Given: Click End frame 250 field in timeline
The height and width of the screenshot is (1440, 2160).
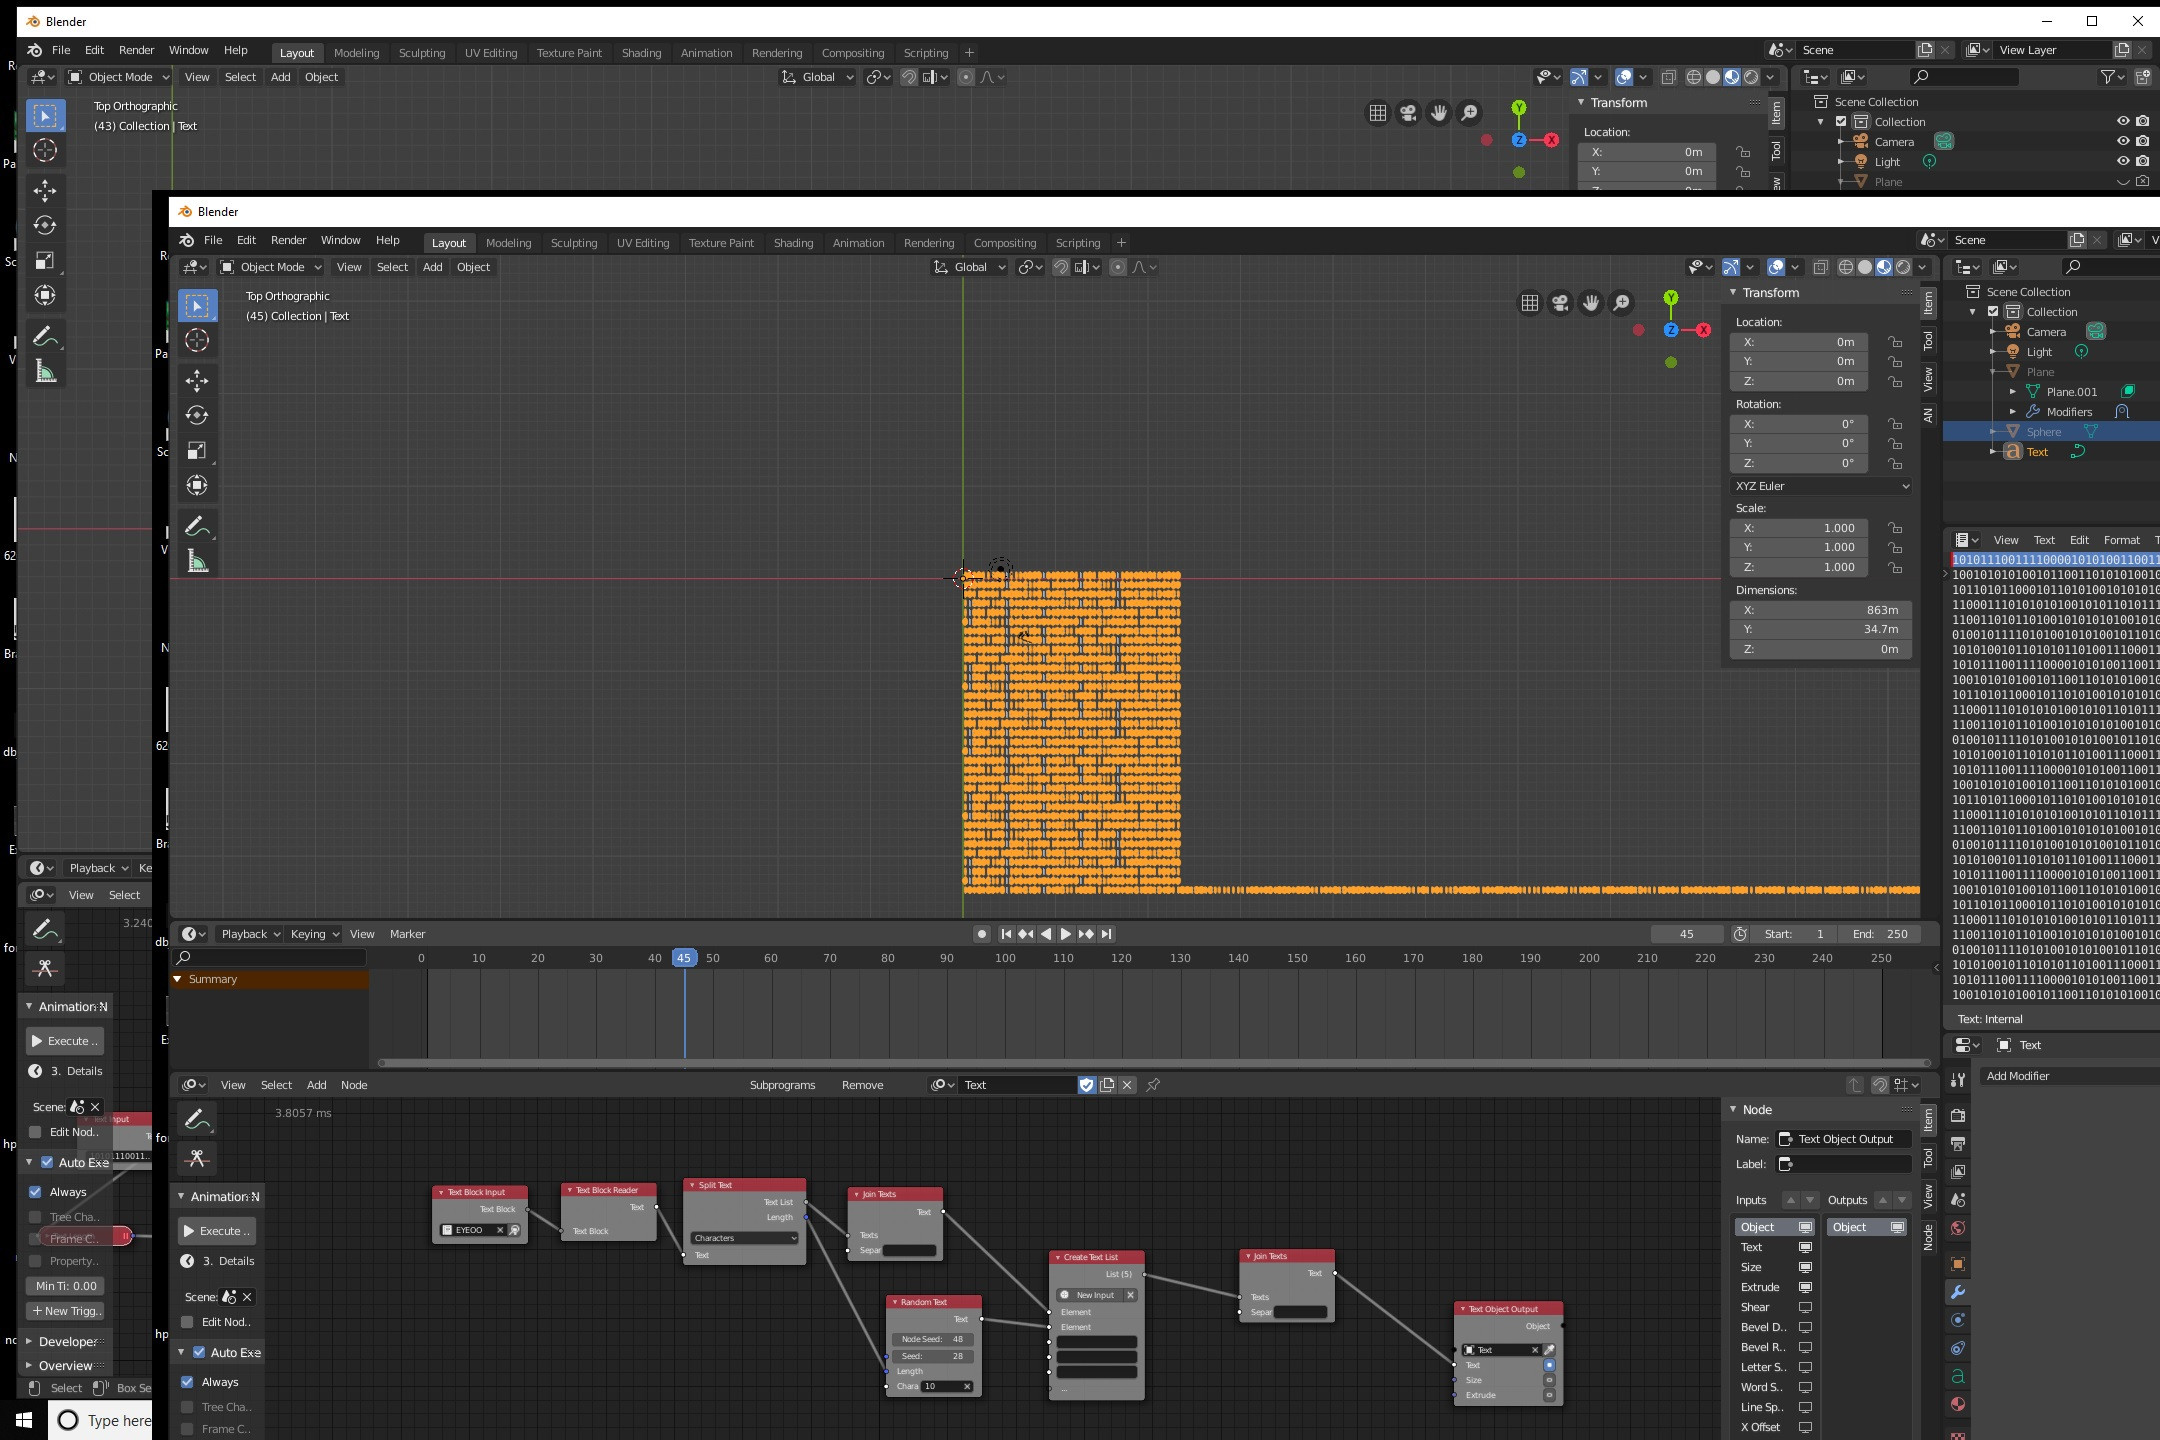Looking at the screenshot, I should (1880, 934).
